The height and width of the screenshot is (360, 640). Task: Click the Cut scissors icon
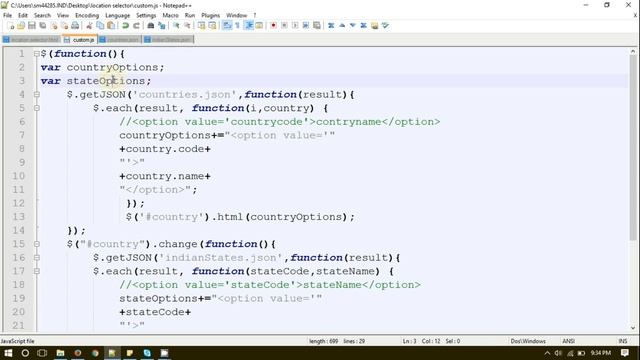(x=89, y=26)
